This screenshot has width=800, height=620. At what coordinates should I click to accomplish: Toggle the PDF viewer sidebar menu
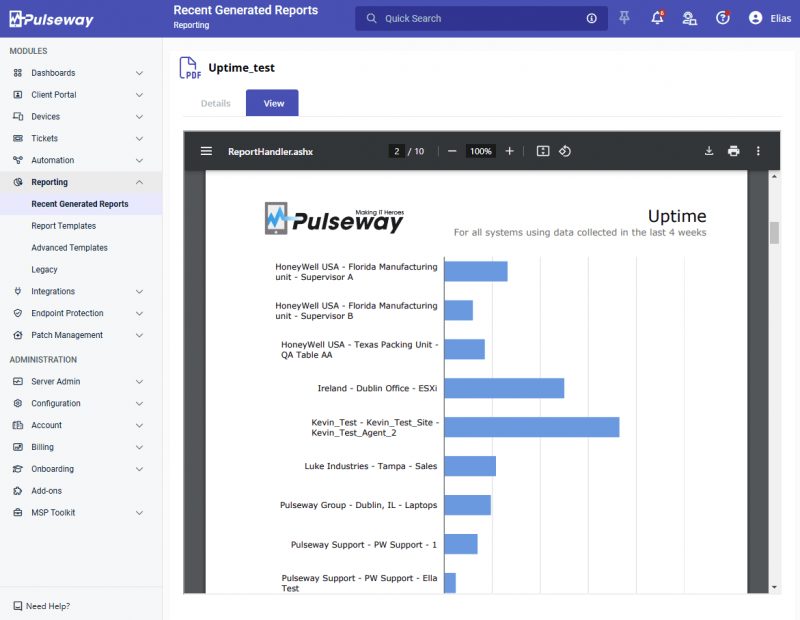(206, 151)
